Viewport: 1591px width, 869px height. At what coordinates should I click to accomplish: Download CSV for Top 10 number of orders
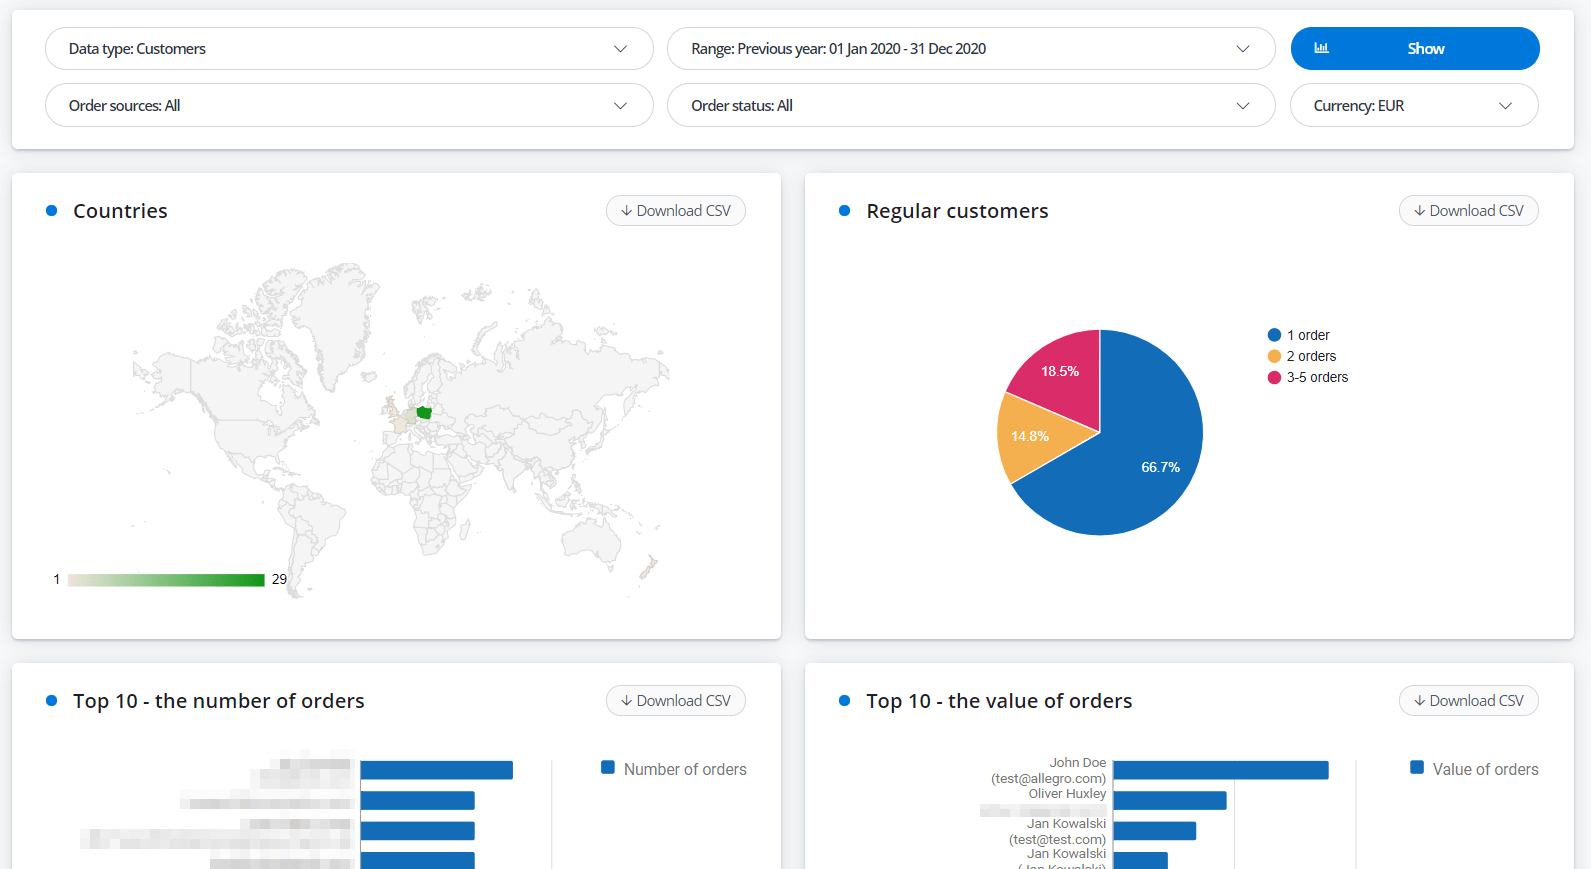(676, 700)
